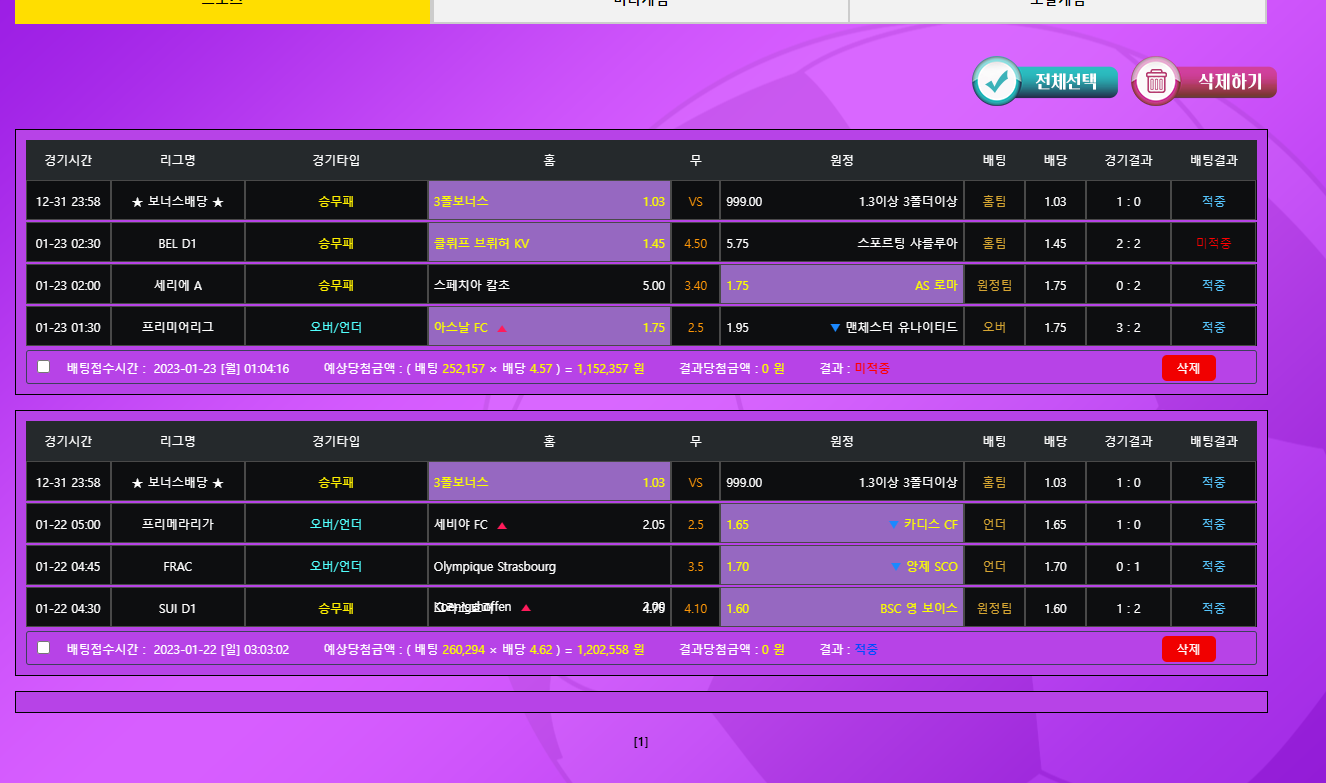Click the red up arrow beside 세비야 FC
This screenshot has width=1326, height=783.
pyautogui.click(x=502, y=525)
